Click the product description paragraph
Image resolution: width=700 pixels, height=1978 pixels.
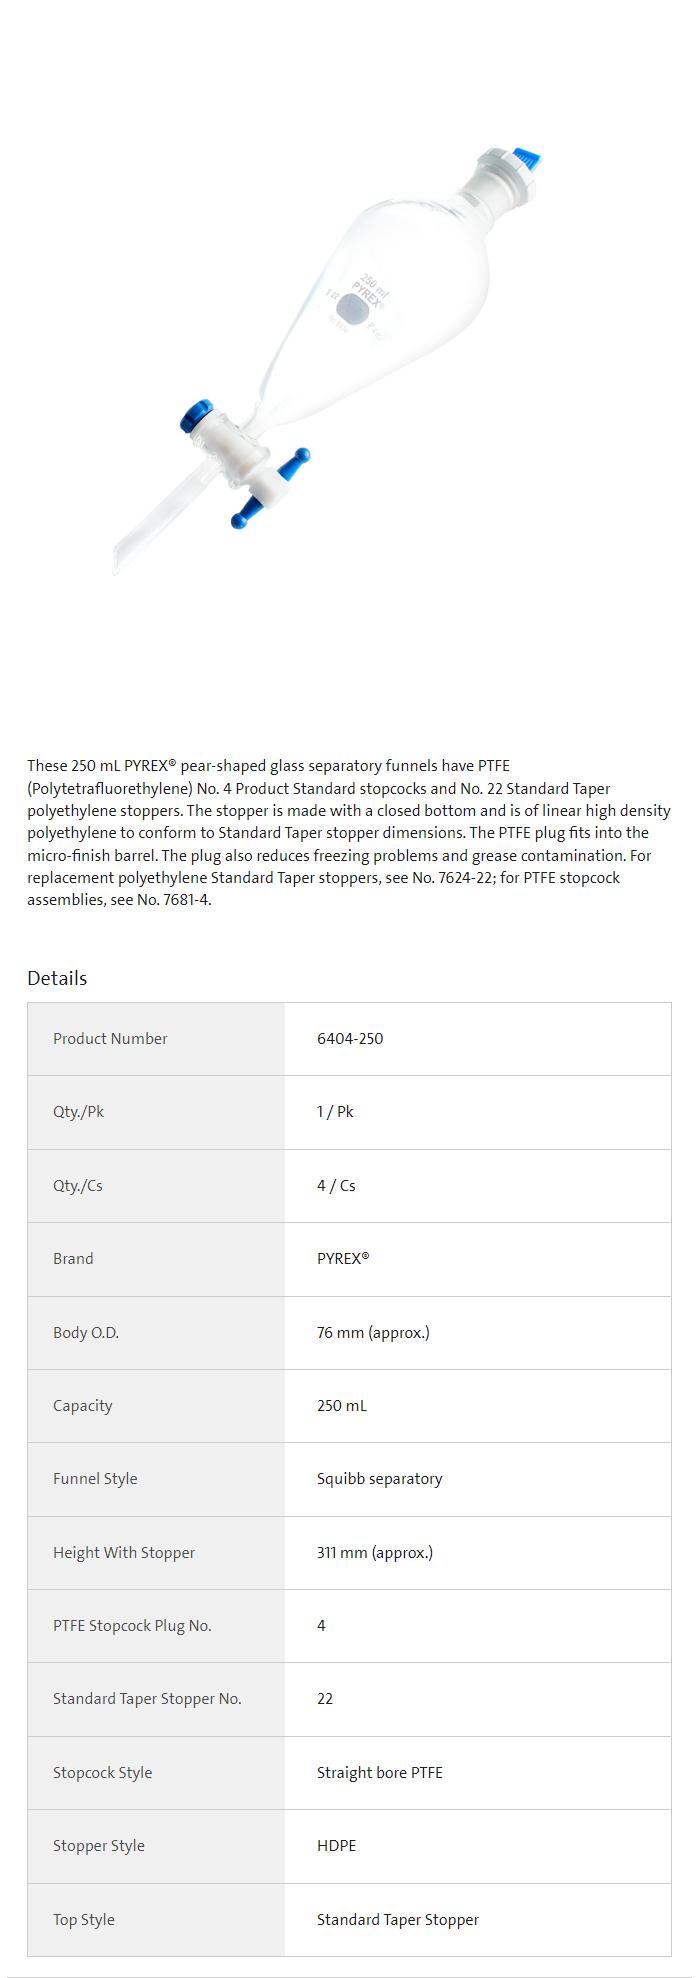click(348, 832)
